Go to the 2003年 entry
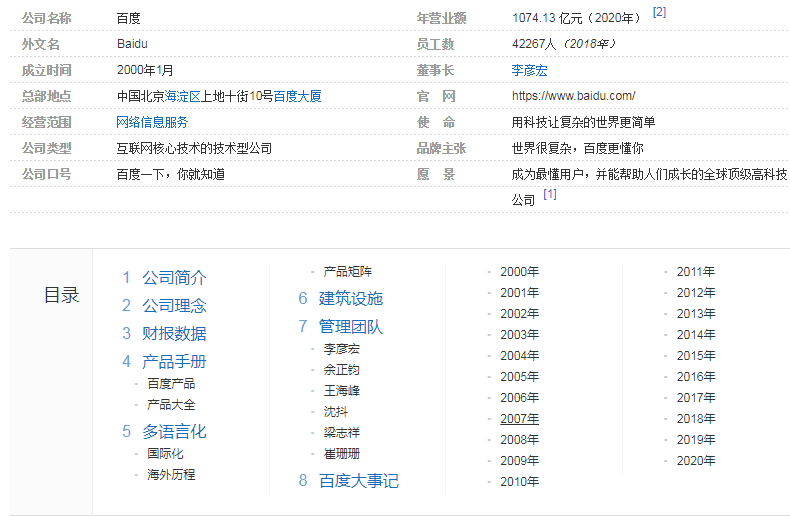 tap(519, 335)
